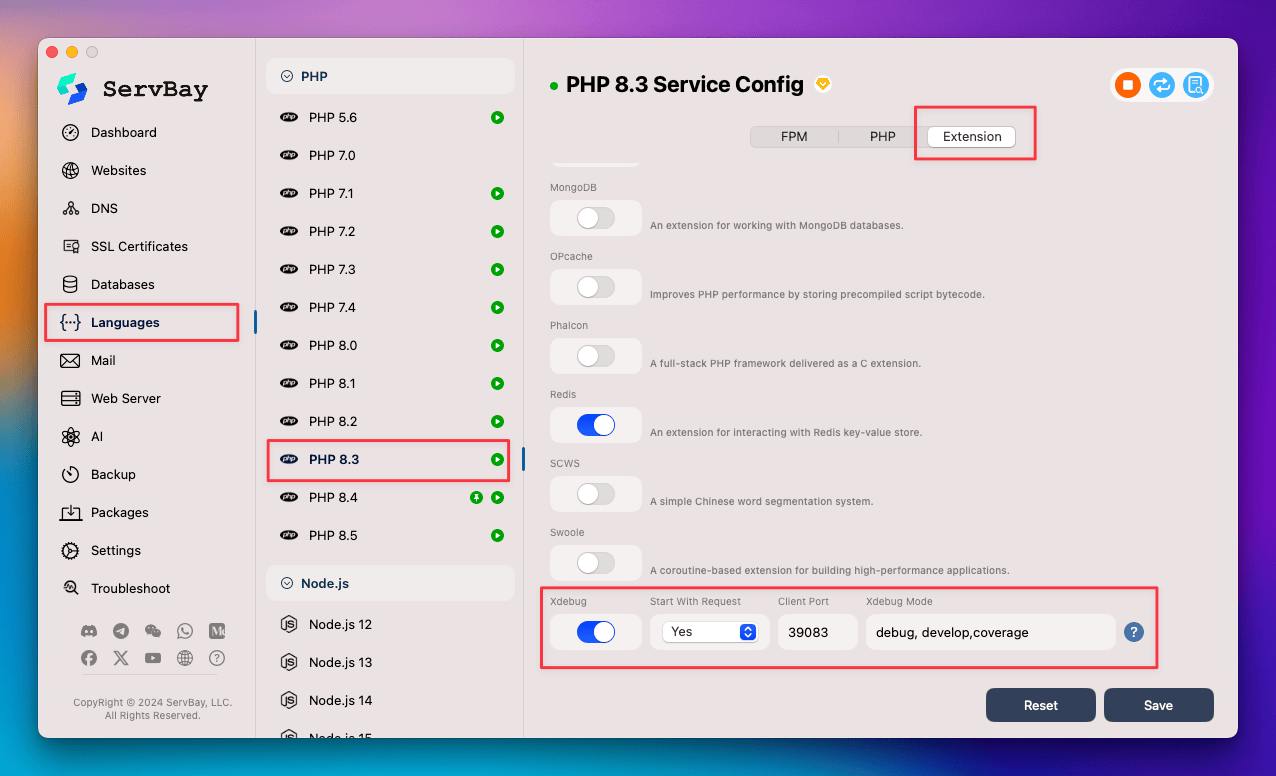Click the help question mark beside Xdebug Mode

1133,631
